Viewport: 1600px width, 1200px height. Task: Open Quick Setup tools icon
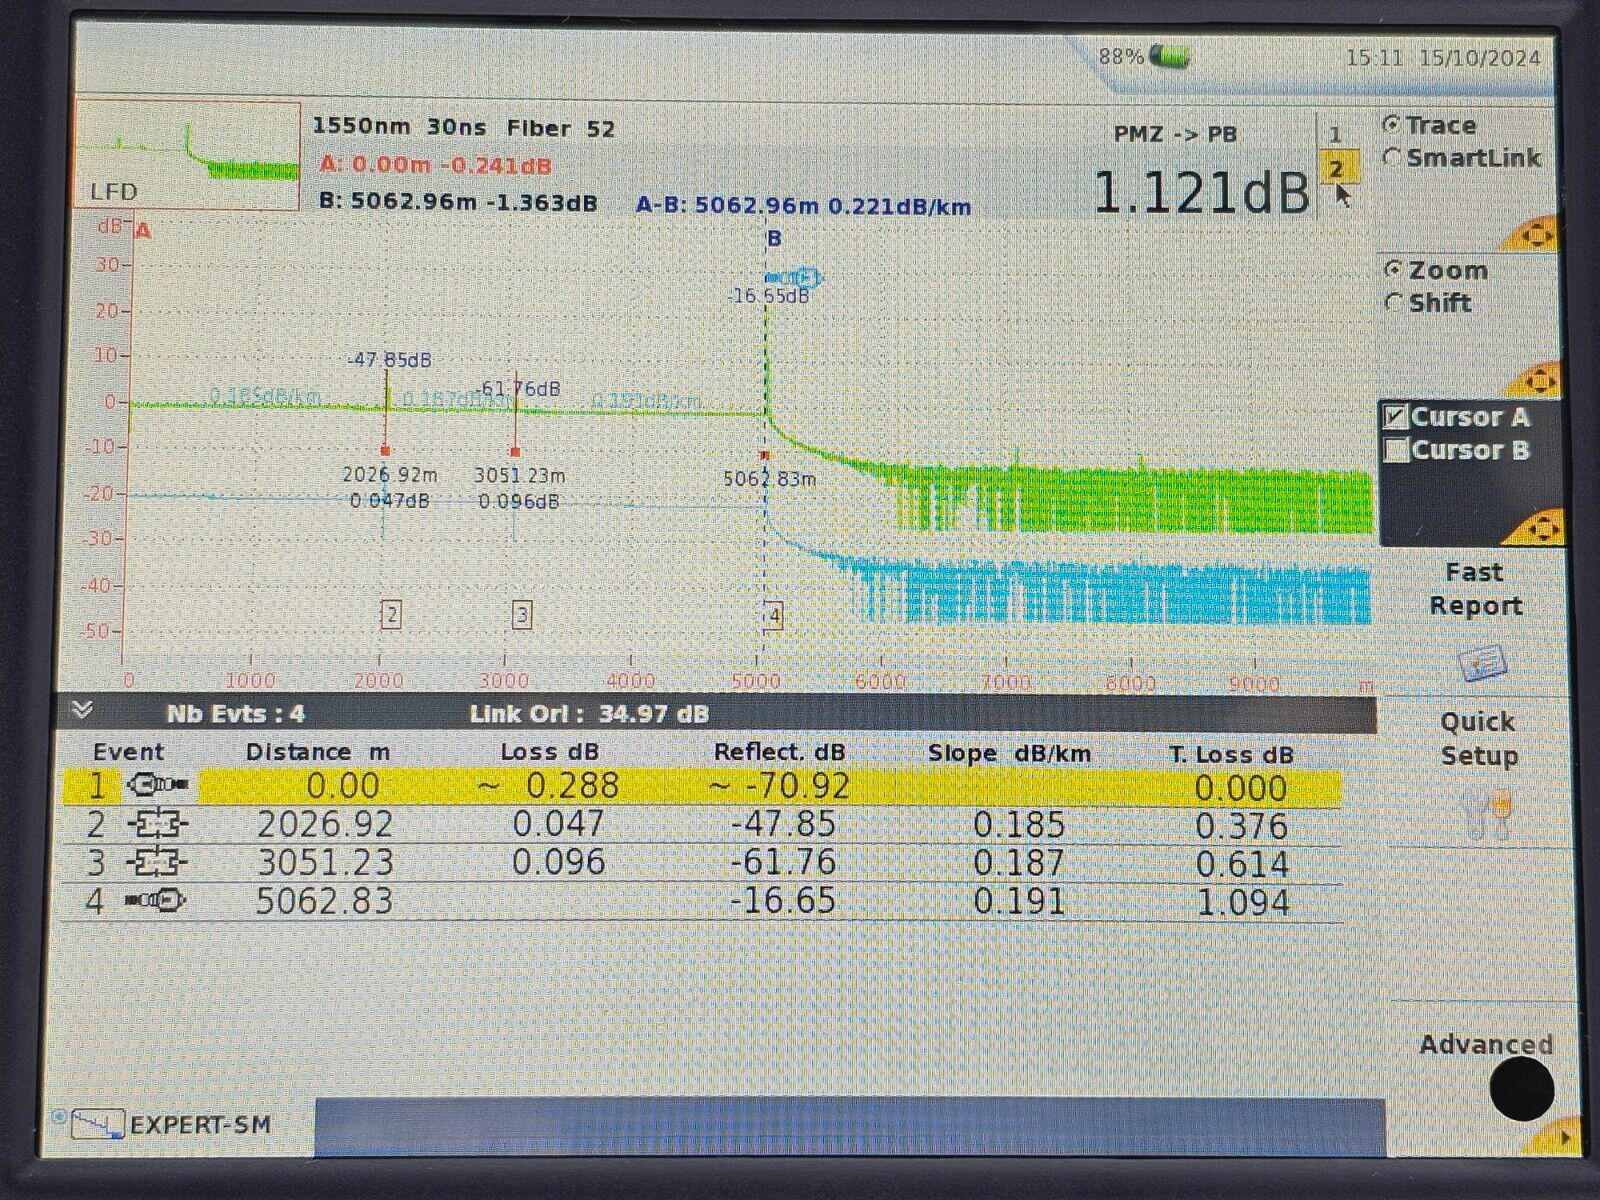pyautogui.click(x=1485, y=813)
